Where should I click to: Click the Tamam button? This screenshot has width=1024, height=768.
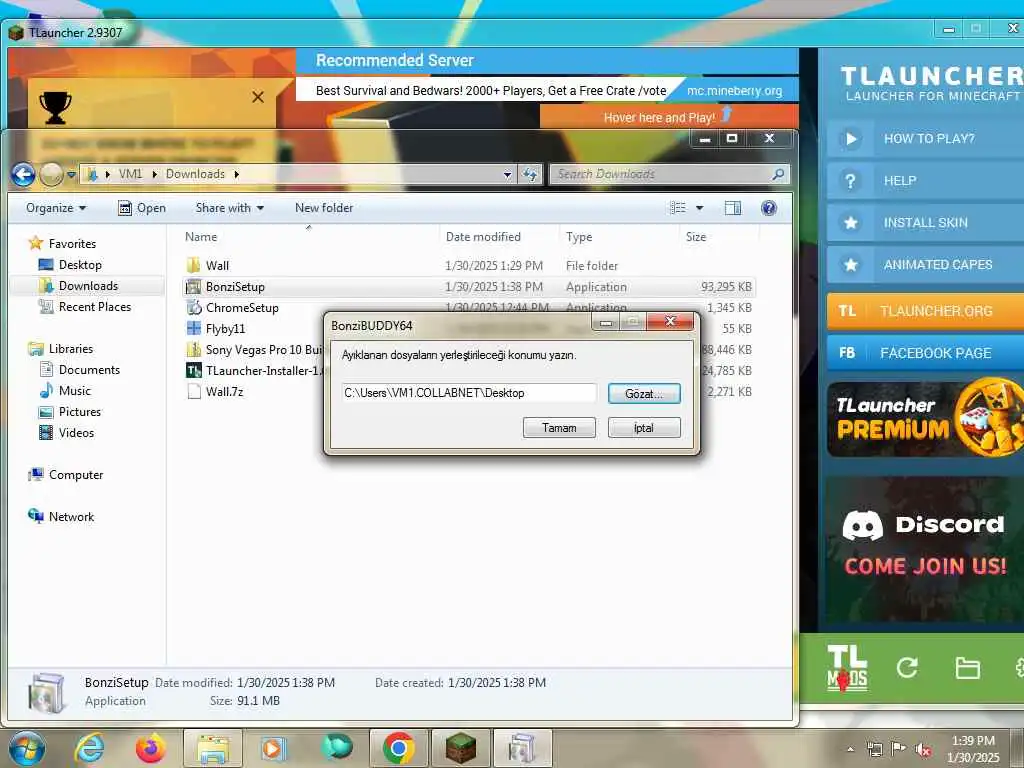point(559,428)
